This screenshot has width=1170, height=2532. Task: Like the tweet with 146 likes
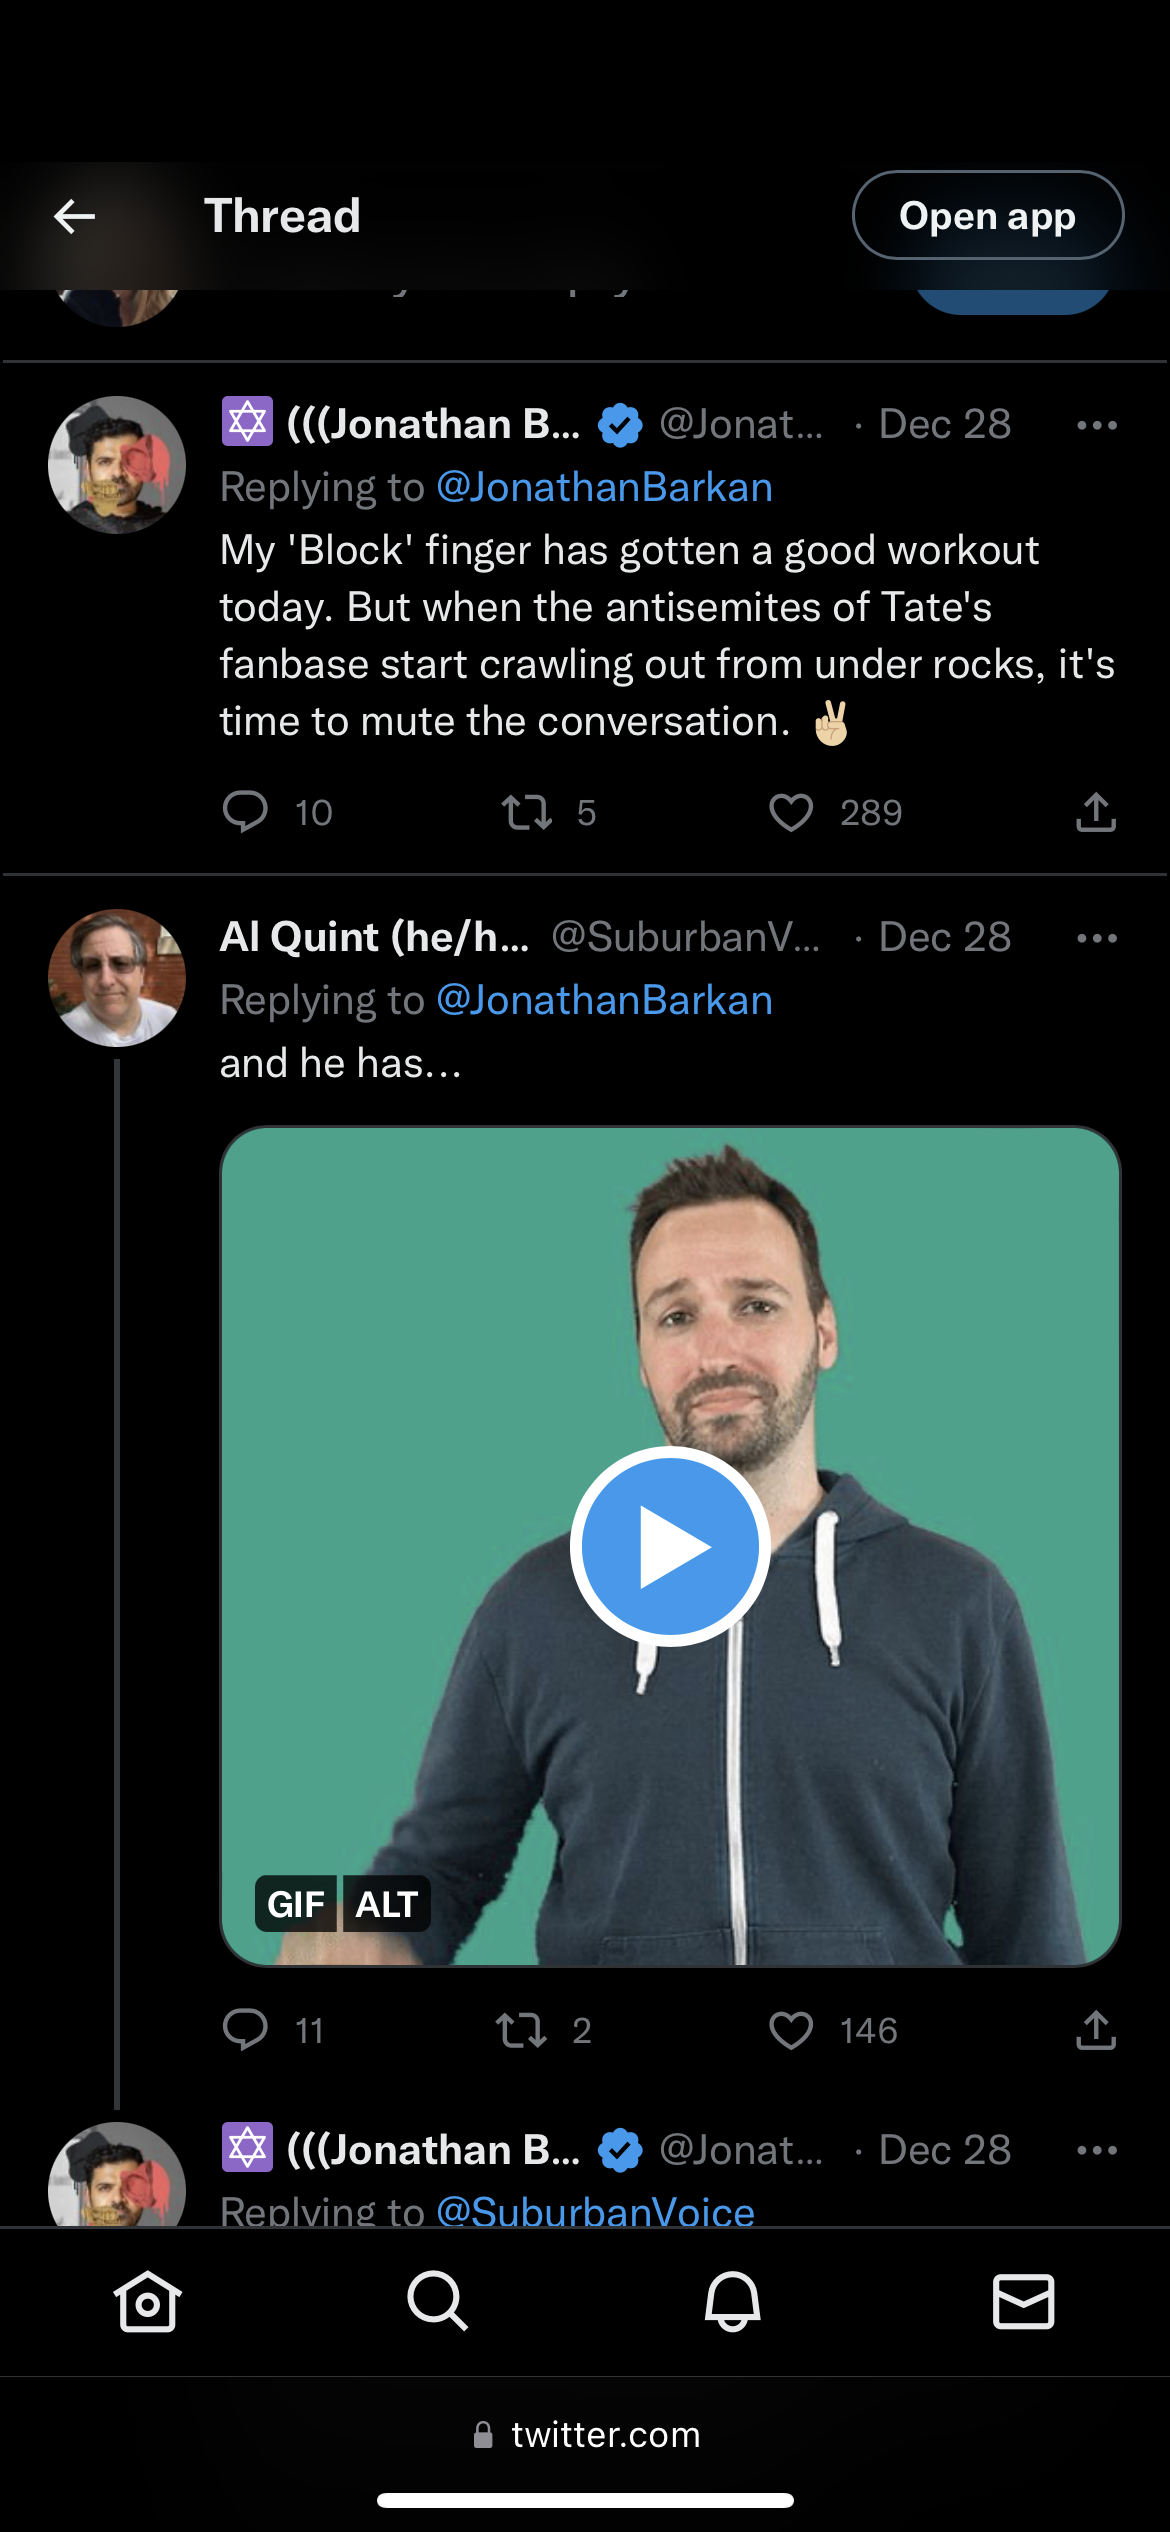[x=791, y=2030]
